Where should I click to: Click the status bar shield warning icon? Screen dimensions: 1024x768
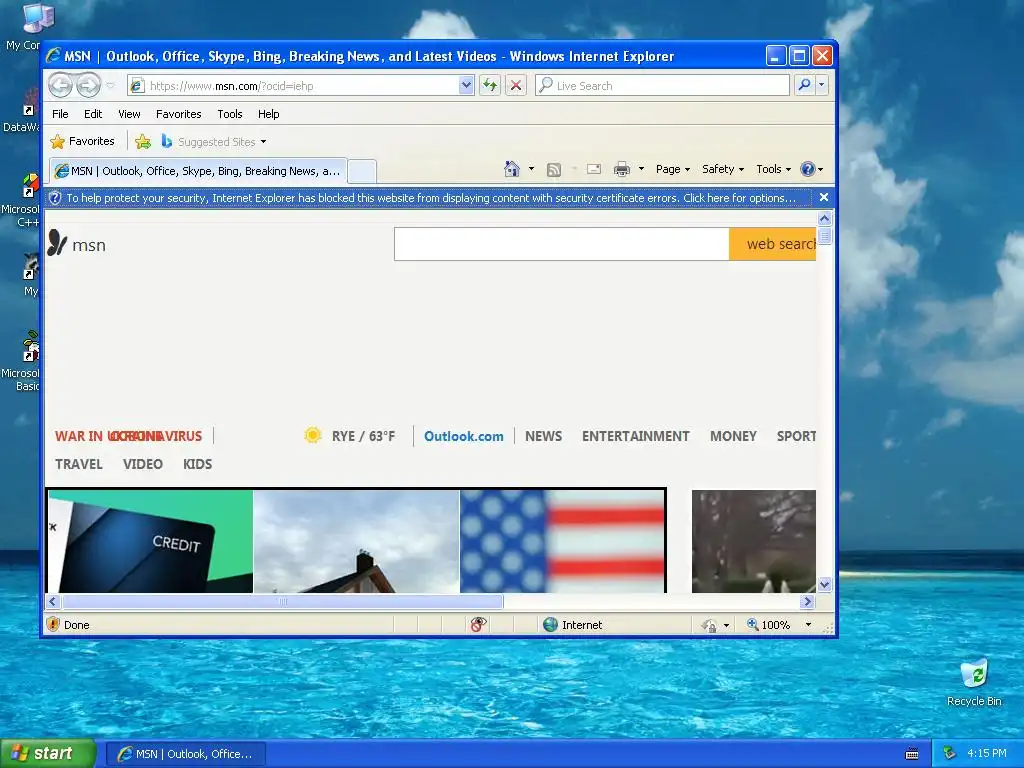tap(54, 624)
